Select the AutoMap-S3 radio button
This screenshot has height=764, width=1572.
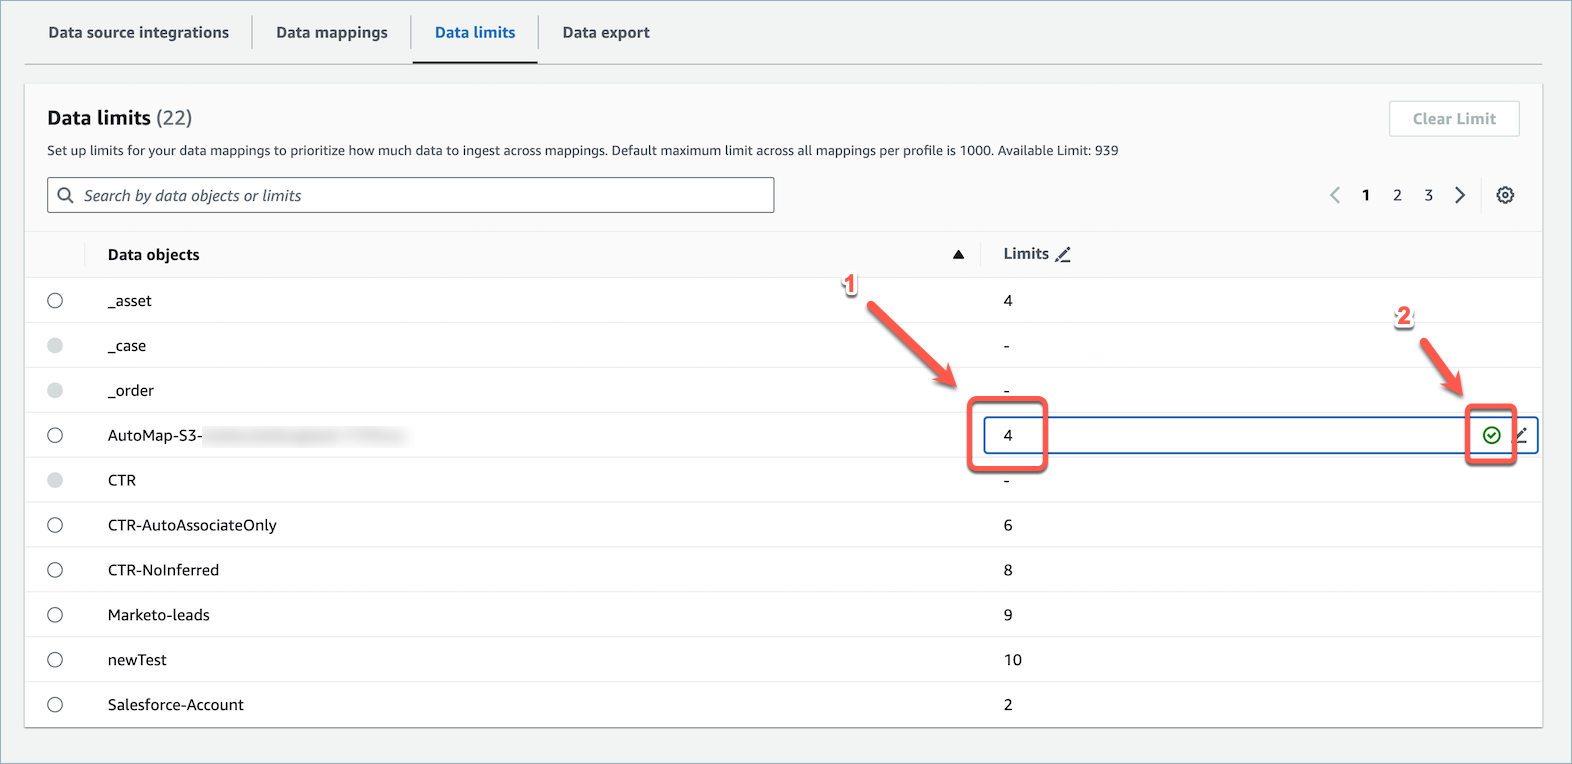[55, 435]
